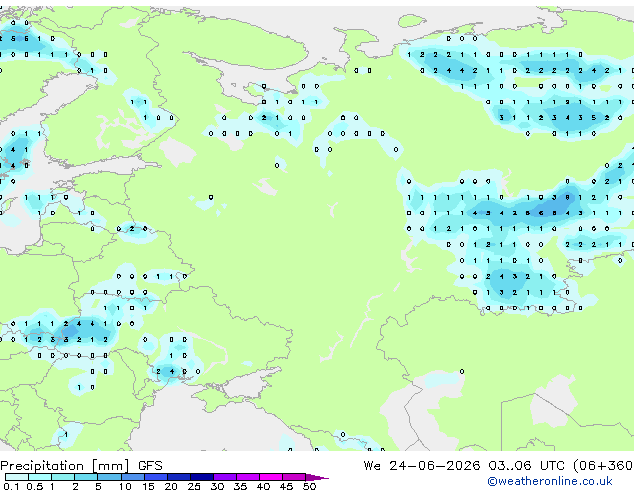Select the 2–5 mm legend color swatch
This screenshot has width=634, height=490.
pos(86,477)
